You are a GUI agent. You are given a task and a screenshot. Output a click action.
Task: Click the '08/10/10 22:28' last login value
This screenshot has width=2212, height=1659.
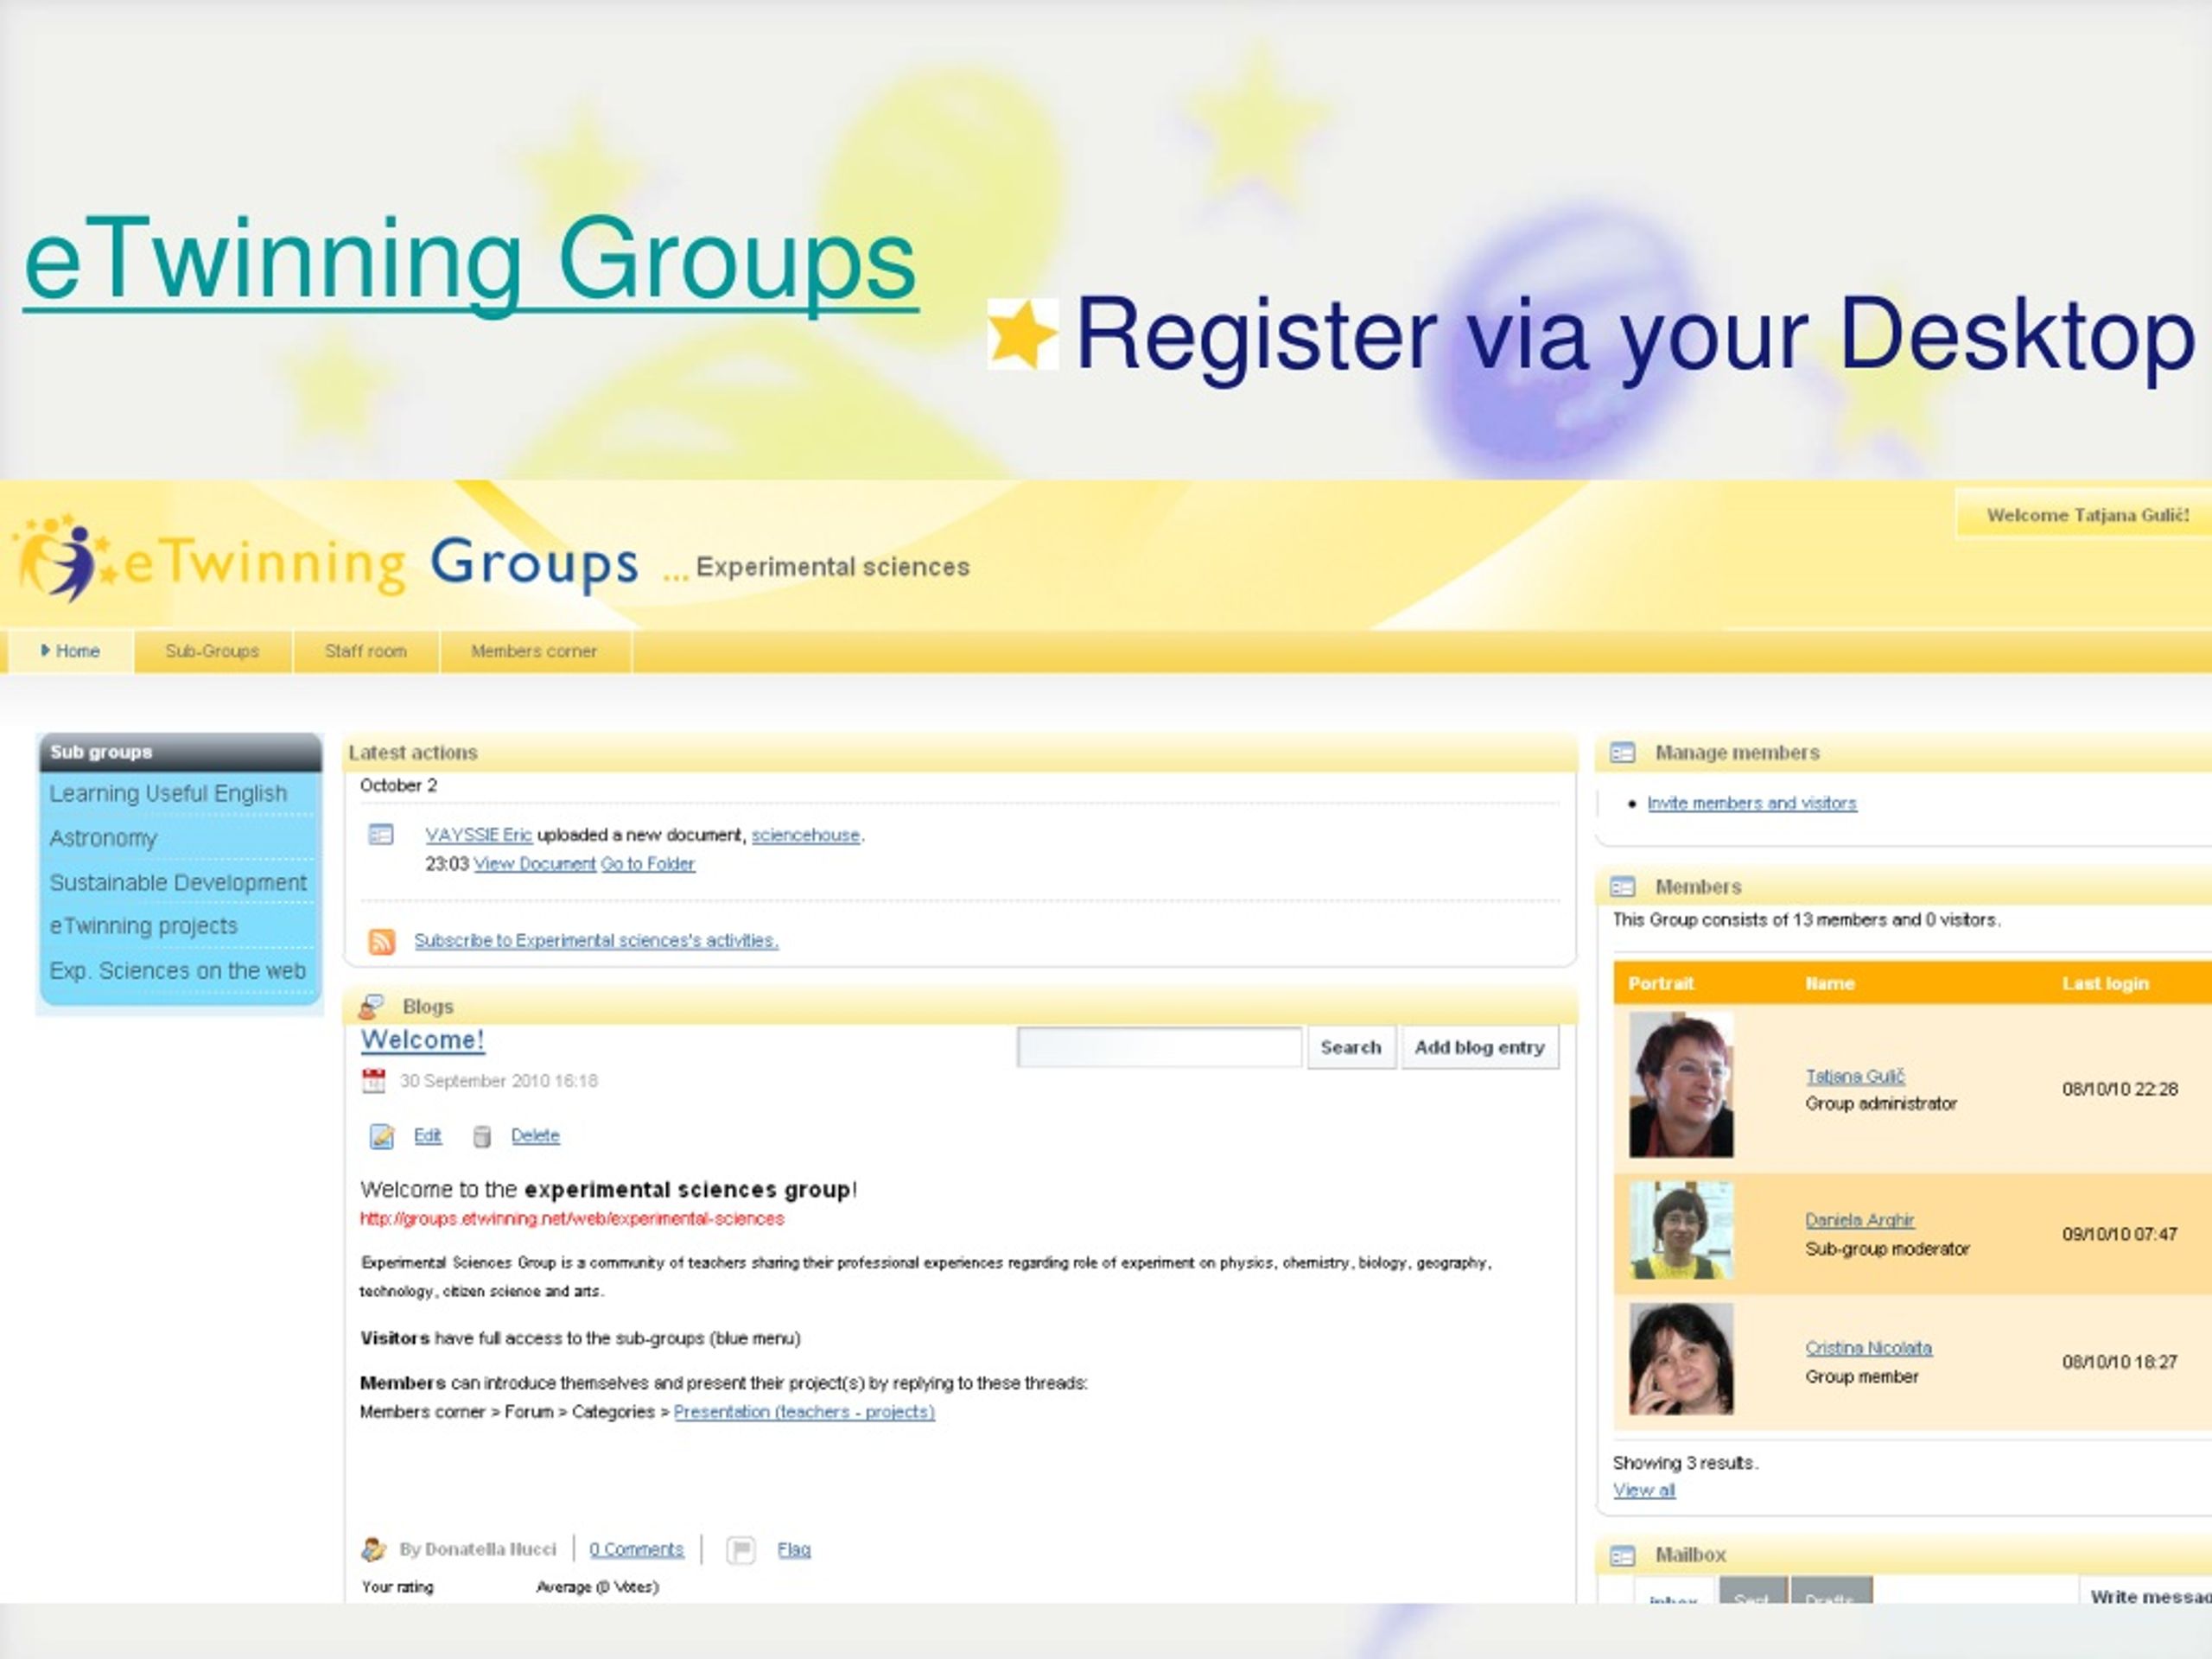coord(2120,1089)
